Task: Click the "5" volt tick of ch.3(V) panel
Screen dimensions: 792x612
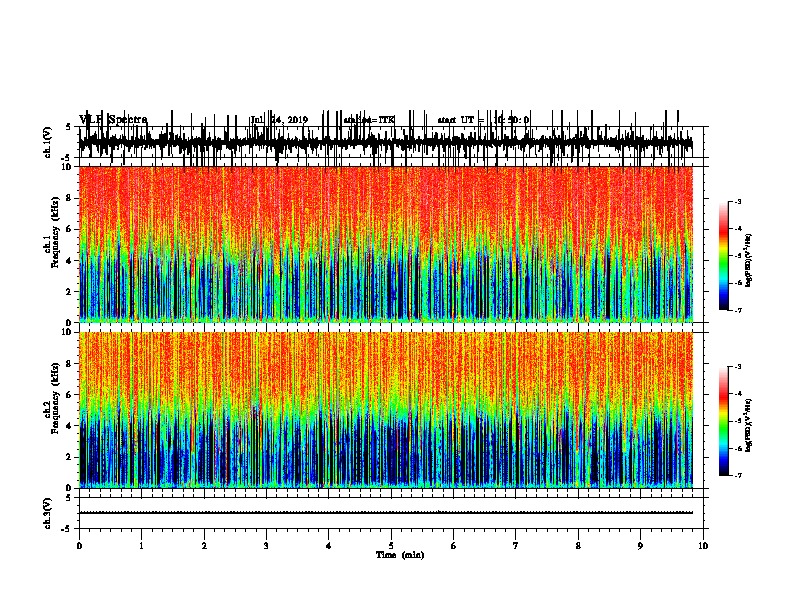Action: point(69,498)
